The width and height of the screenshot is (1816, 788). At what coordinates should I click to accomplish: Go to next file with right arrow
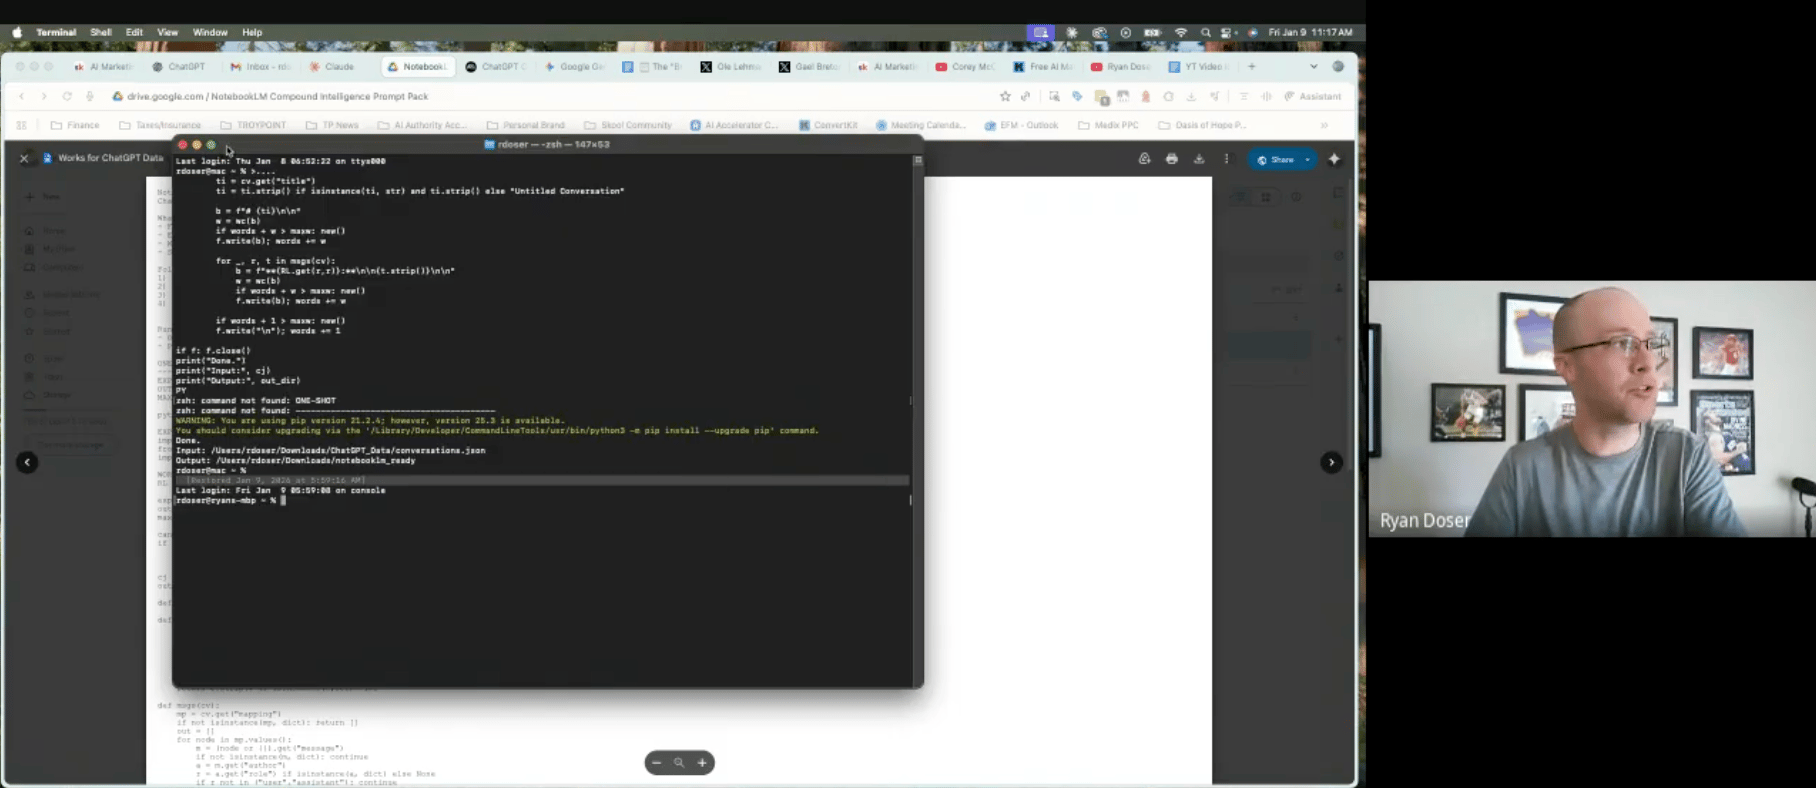[1331, 462]
